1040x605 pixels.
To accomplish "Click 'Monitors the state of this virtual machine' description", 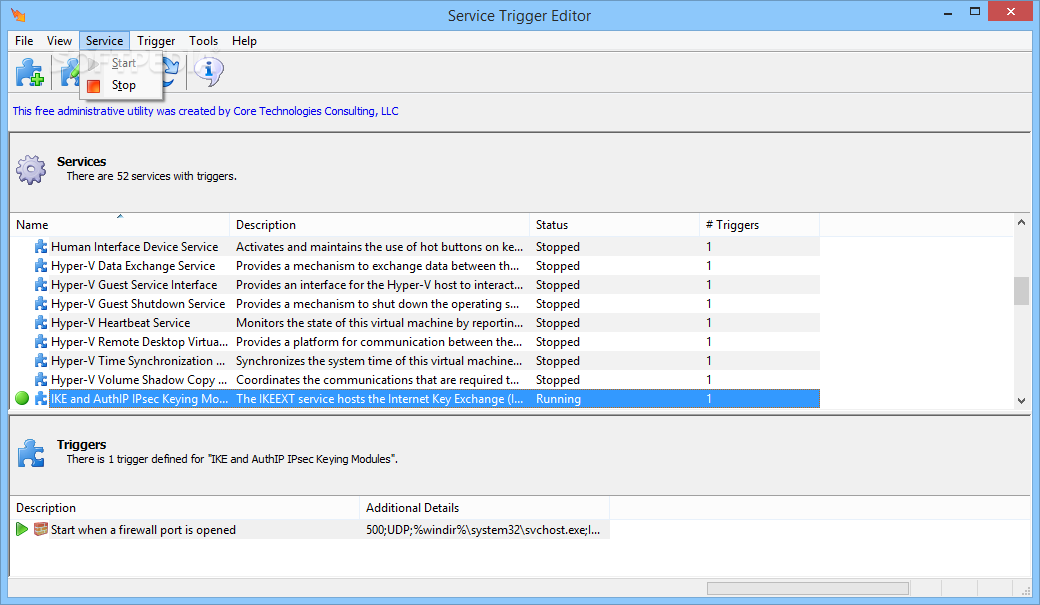I will click(x=379, y=323).
